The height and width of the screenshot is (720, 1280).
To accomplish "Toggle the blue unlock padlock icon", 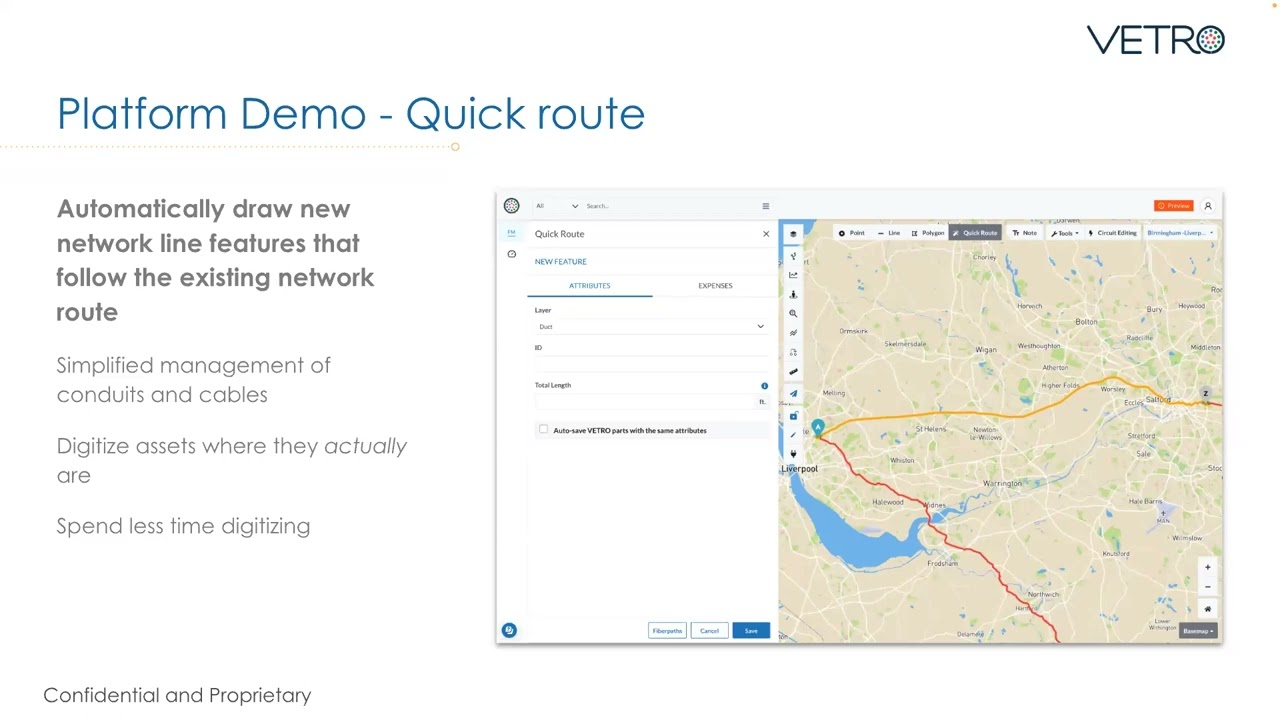I will (793, 415).
